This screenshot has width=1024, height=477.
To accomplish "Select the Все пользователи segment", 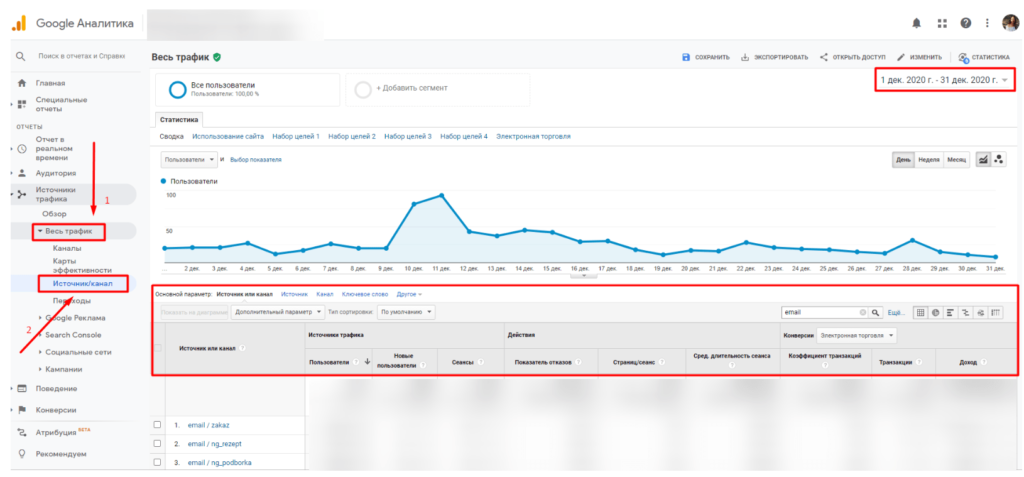I will click(x=248, y=89).
